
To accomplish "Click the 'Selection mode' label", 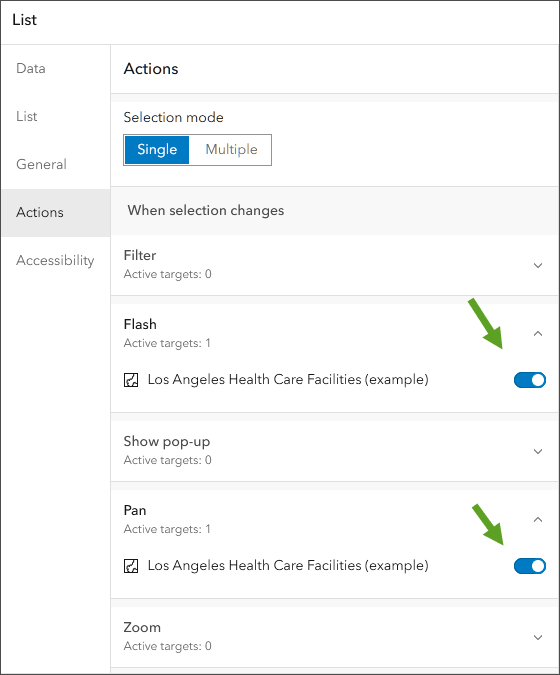I will tap(173, 118).
